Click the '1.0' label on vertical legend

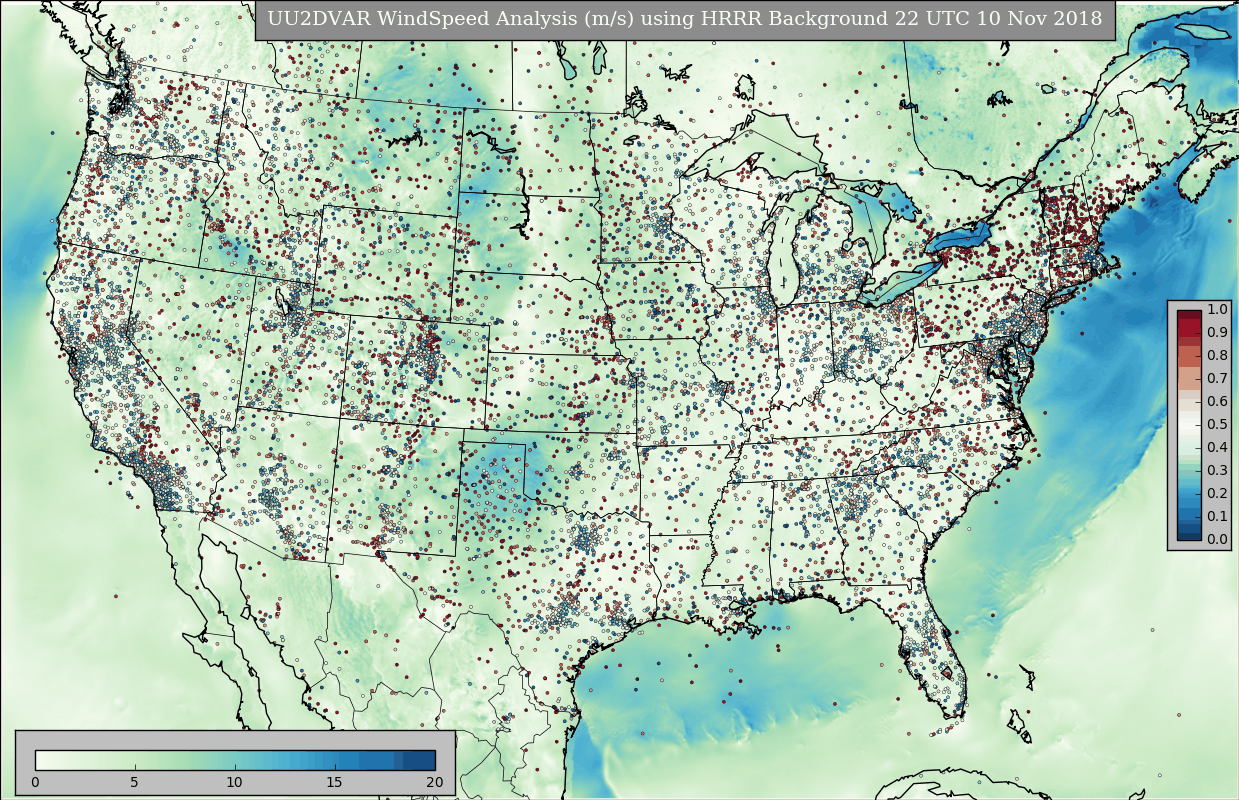[1218, 309]
